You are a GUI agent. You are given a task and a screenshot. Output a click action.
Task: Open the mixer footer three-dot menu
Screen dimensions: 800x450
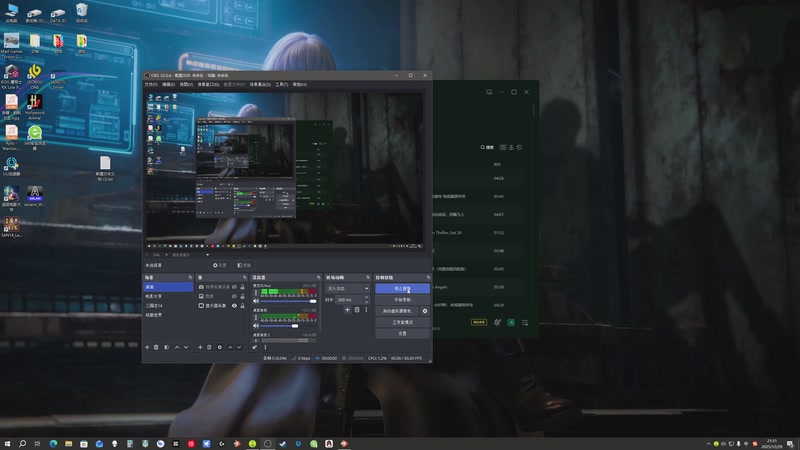point(265,347)
